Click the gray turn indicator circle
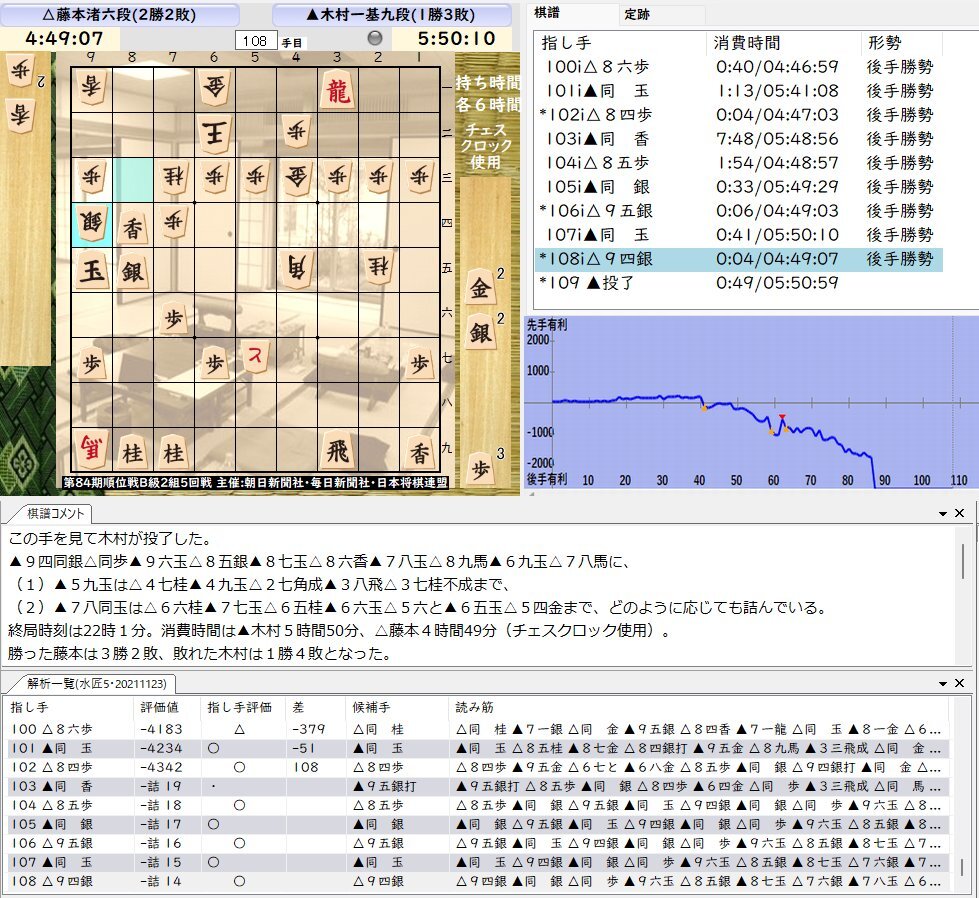The image size is (979, 898). click(375, 38)
